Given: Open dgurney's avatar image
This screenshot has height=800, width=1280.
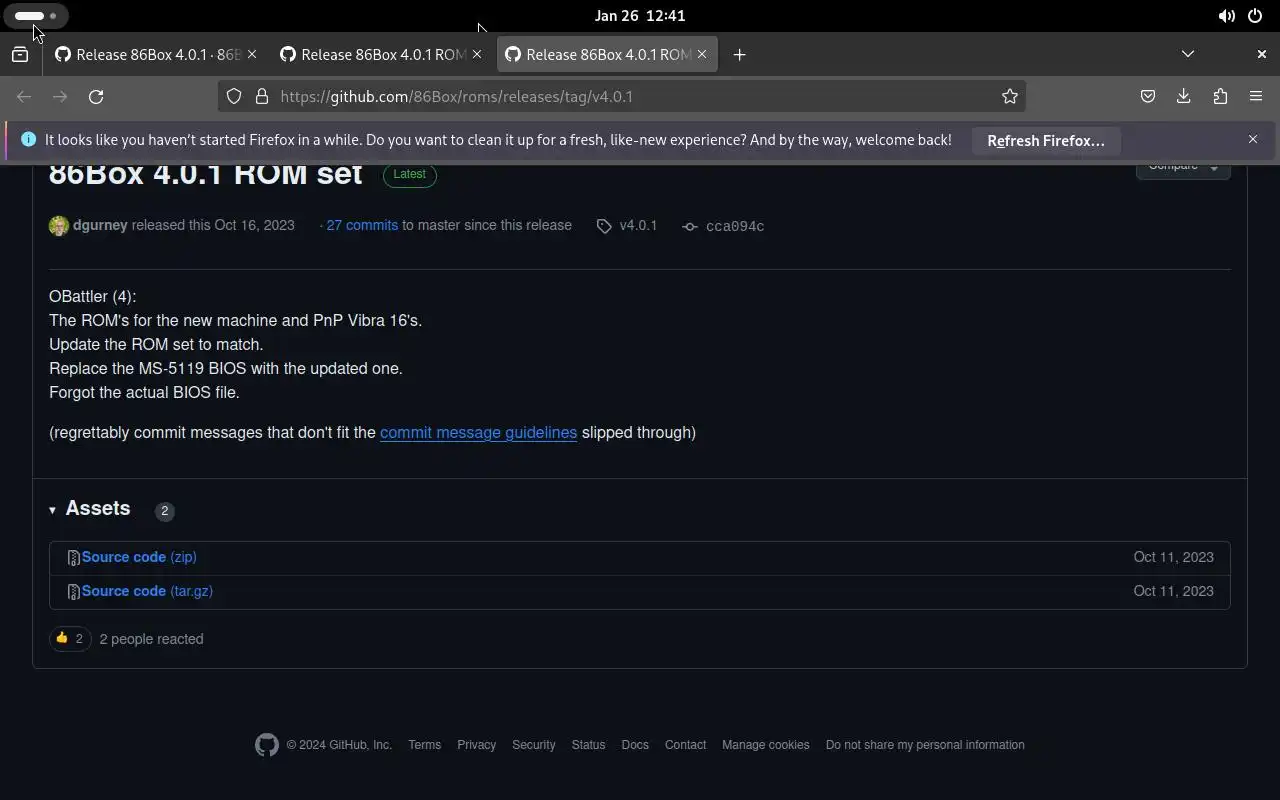Looking at the screenshot, I should [59, 226].
